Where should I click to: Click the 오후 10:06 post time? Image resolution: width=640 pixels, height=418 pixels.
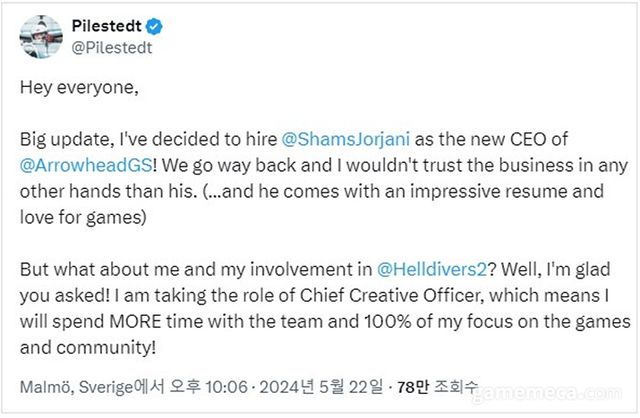(210, 384)
